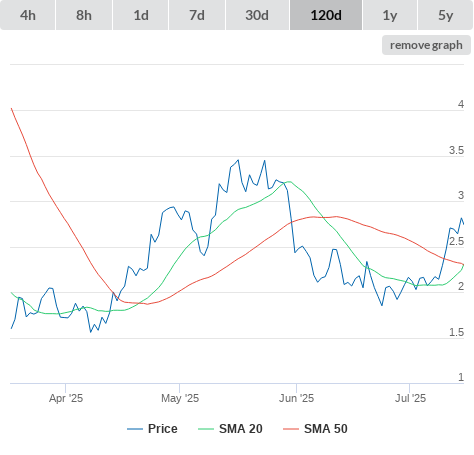Switch chart to 1y range

(390, 15)
